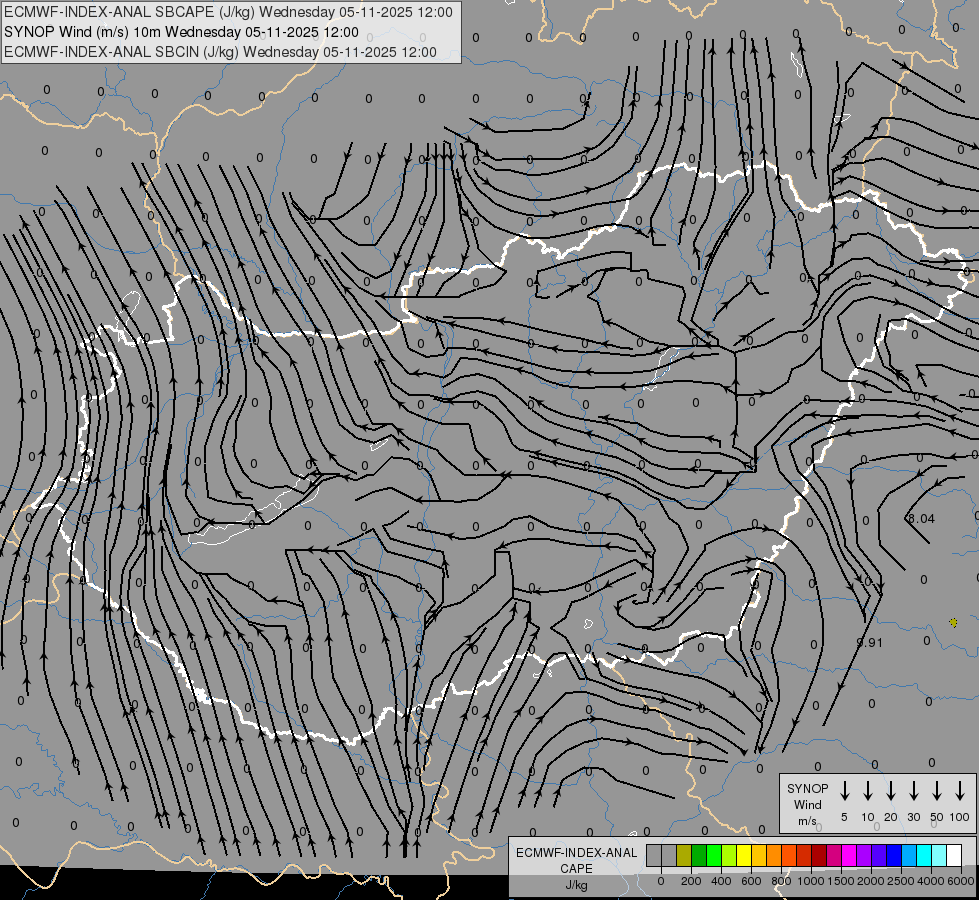Click the 400 tick on CAPE scale
979x900 pixels.
tap(721, 881)
